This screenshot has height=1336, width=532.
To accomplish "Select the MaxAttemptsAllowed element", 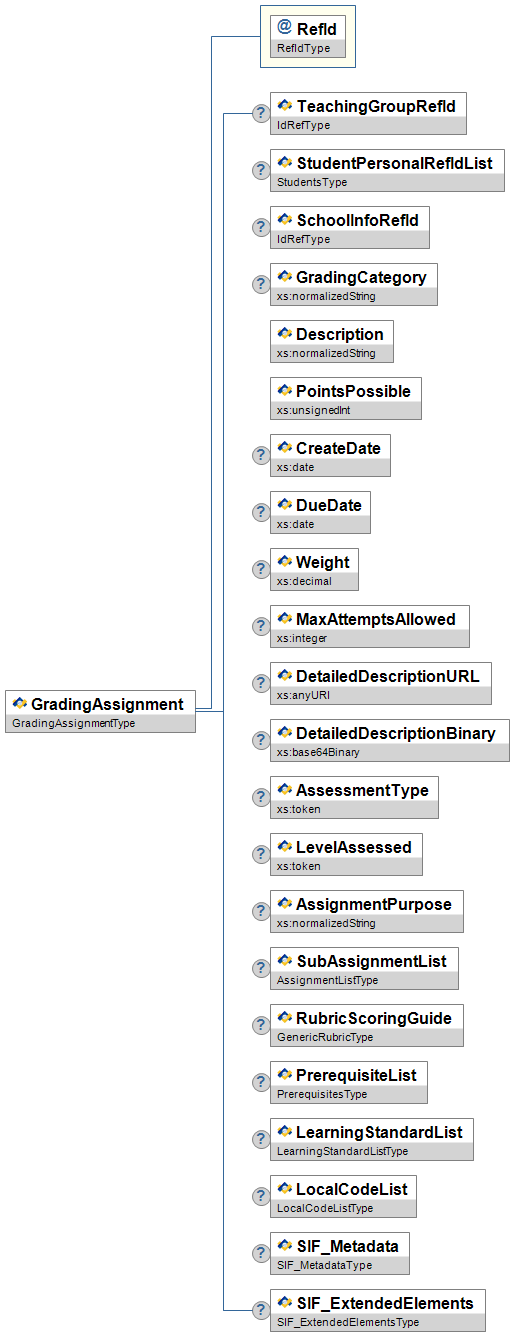I will coord(370,626).
